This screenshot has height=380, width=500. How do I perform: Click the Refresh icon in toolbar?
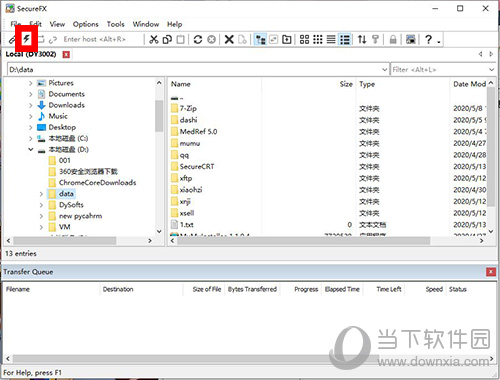point(198,39)
